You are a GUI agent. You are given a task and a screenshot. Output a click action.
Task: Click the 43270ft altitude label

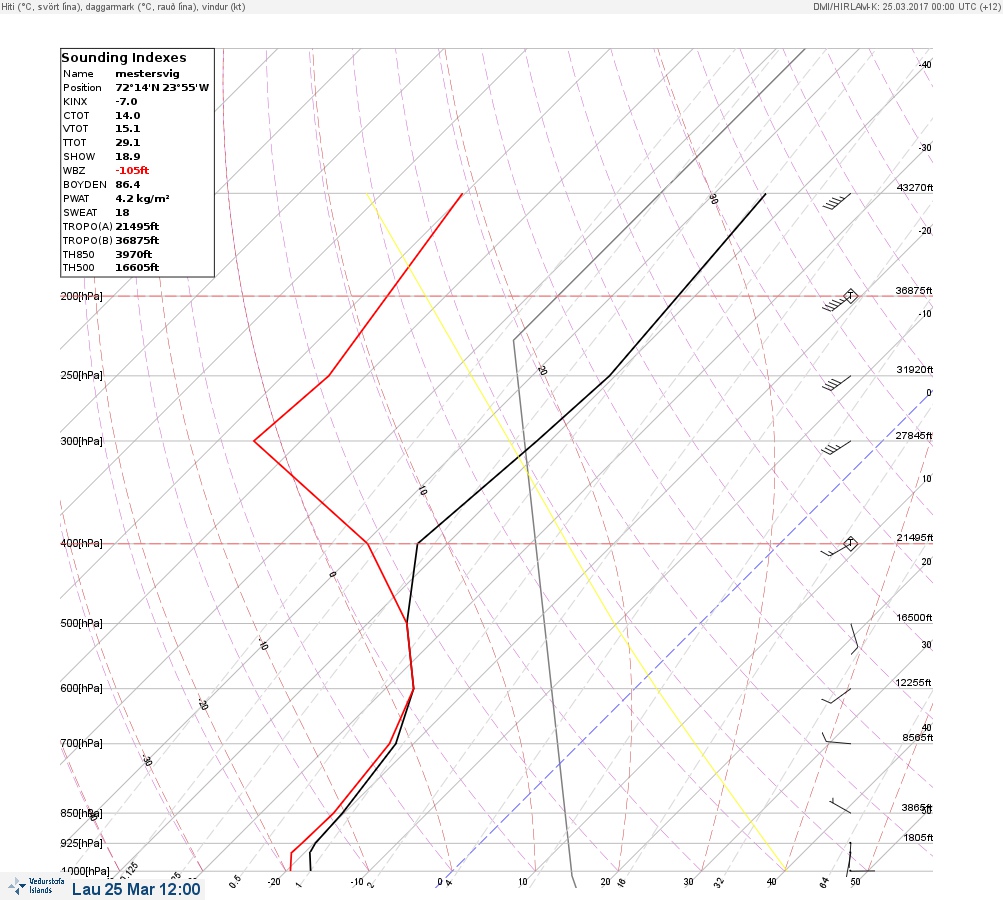(915, 187)
